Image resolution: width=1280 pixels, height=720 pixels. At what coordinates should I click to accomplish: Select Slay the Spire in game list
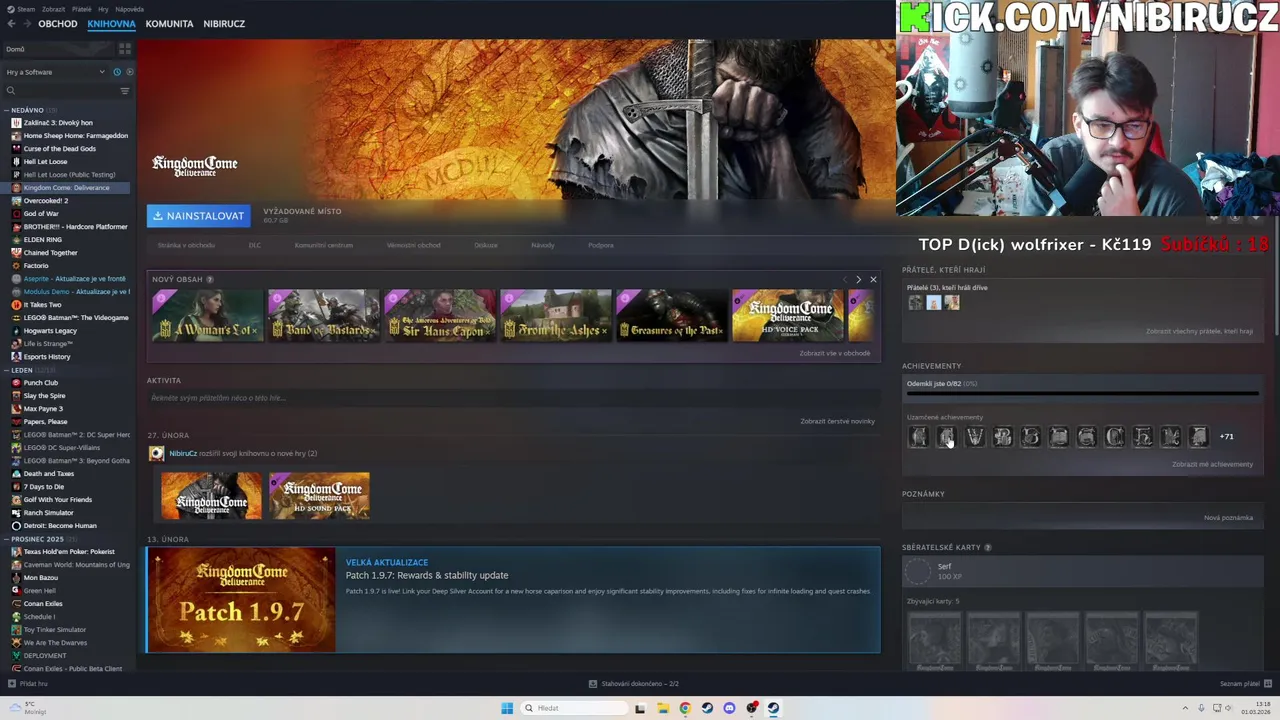[x=44, y=396]
